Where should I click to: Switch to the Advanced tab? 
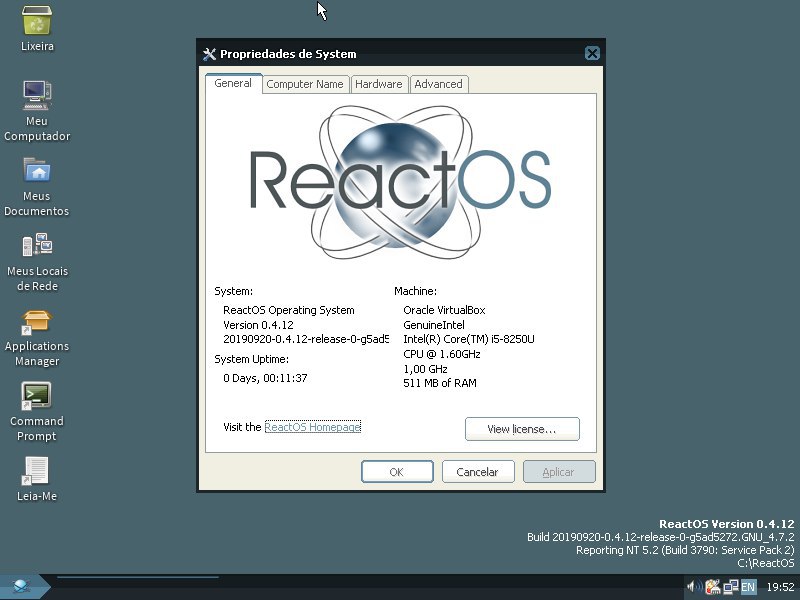coord(438,84)
